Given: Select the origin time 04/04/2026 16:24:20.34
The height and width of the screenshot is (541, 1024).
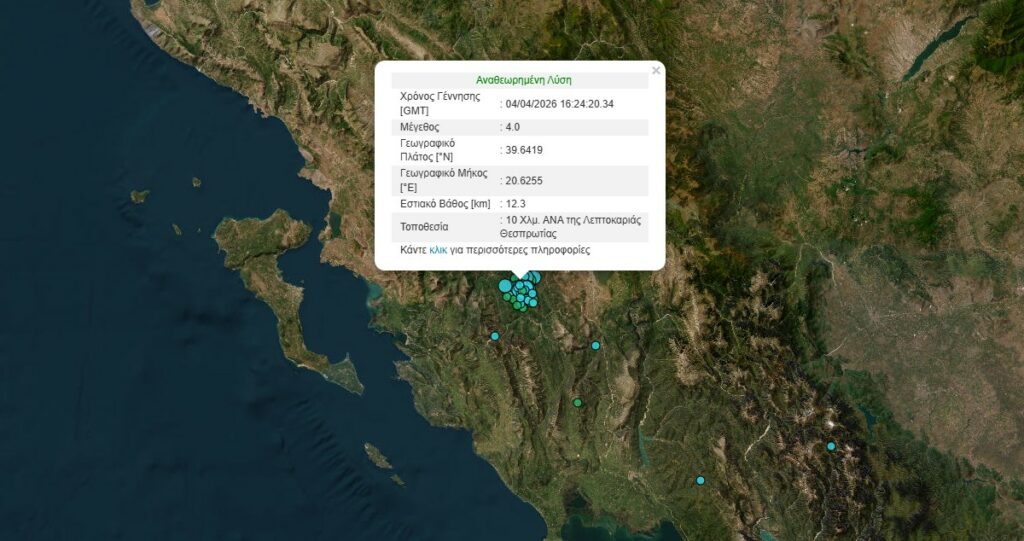Looking at the screenshot, I should 560,104.
